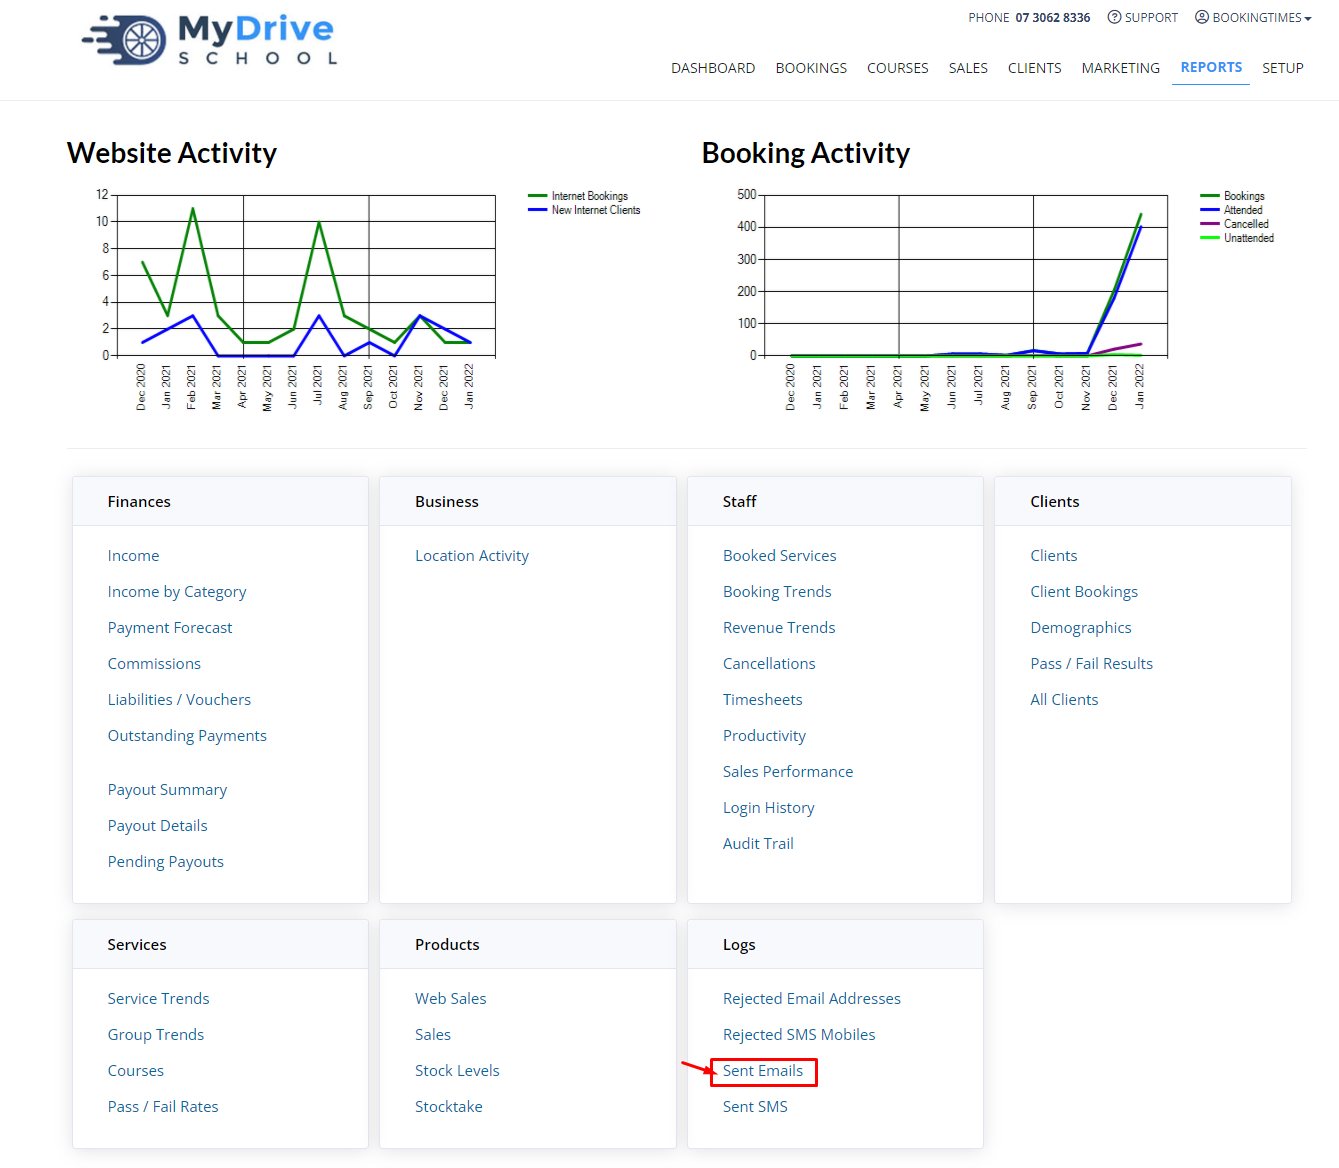Open Pending Payouts report
The width and height of the screenshot is (1339, 1168).
click(165, 861)
